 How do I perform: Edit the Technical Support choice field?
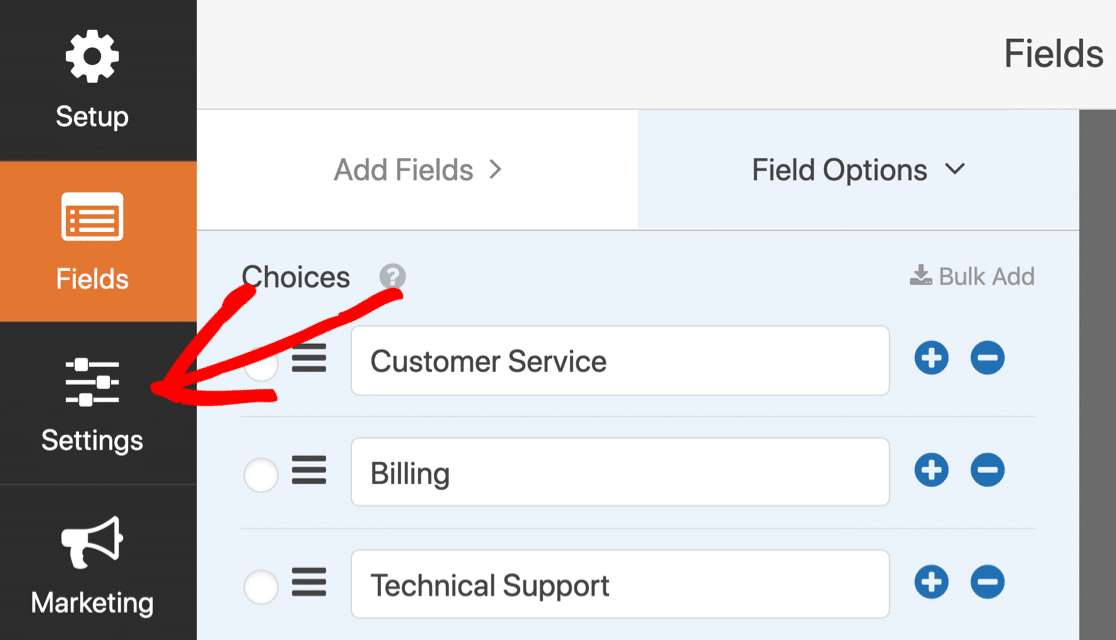point(620,584)
